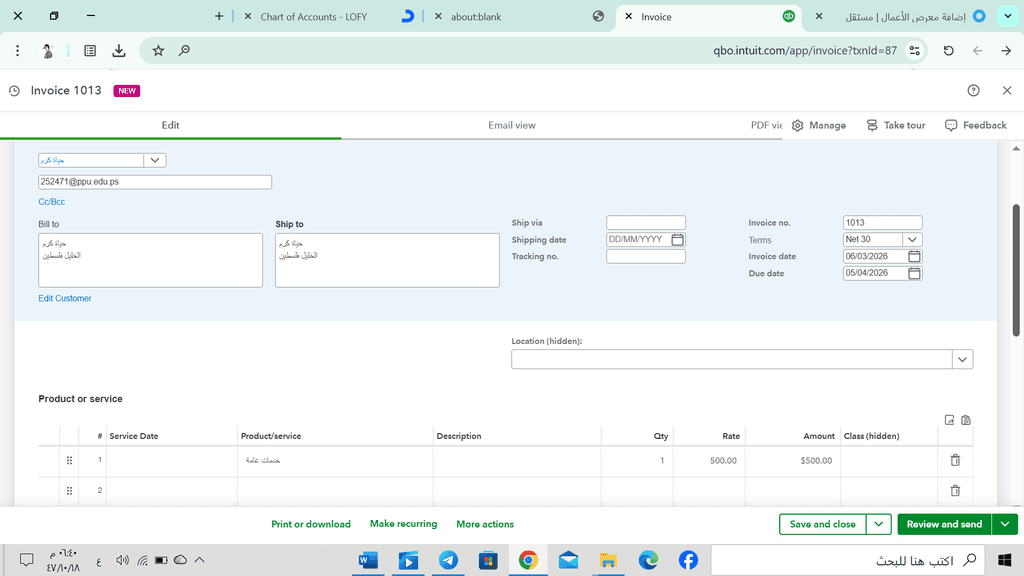The image size is (1024, 576).
Task: Open Google Chrome from the taskbar
Action: (528, 560)
